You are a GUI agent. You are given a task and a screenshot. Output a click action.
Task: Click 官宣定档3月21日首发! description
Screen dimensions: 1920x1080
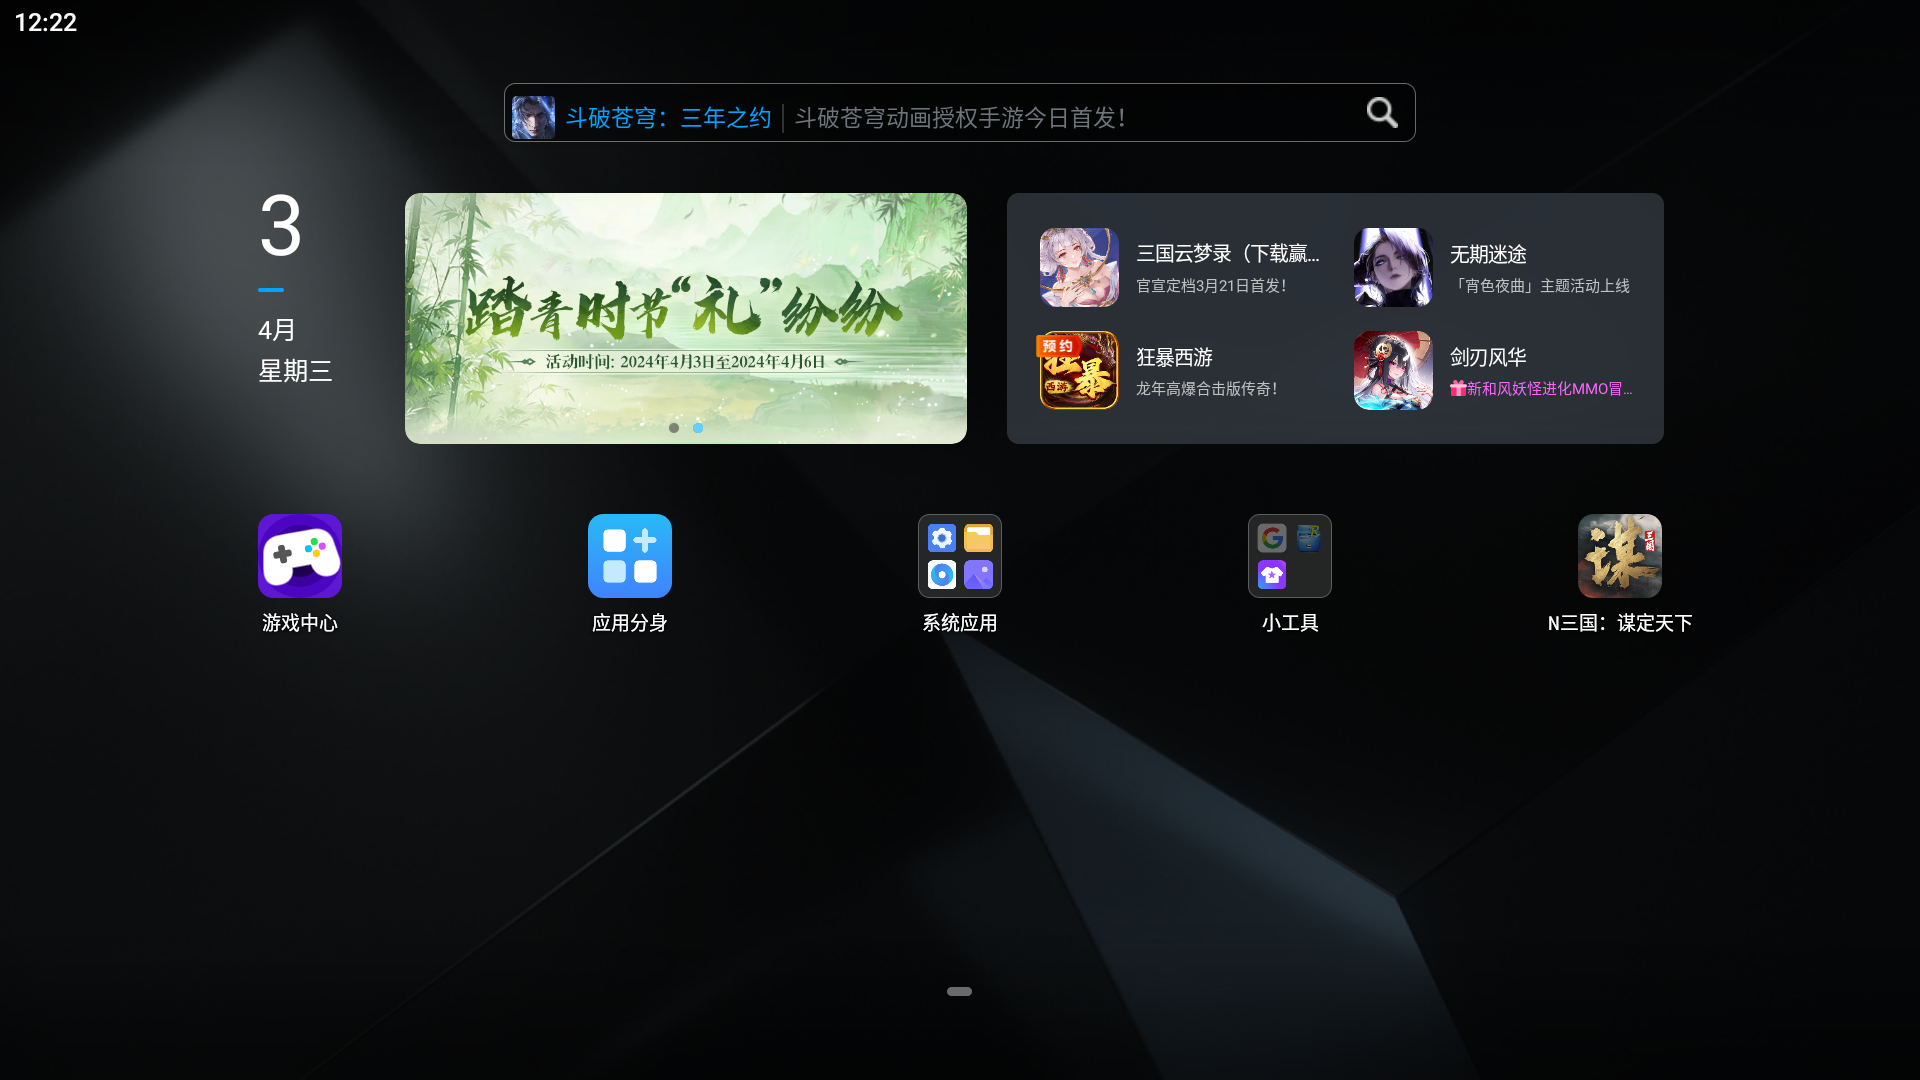click(1211, 286)
